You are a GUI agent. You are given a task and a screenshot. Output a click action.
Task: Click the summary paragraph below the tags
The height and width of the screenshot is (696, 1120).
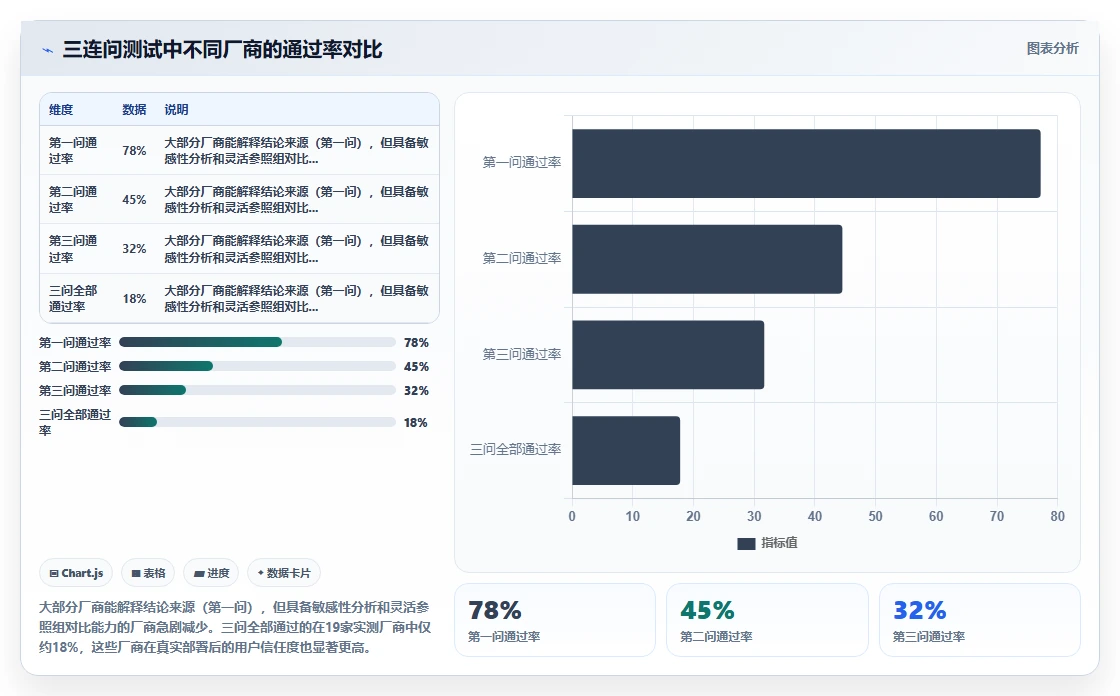tap(235, 627)
